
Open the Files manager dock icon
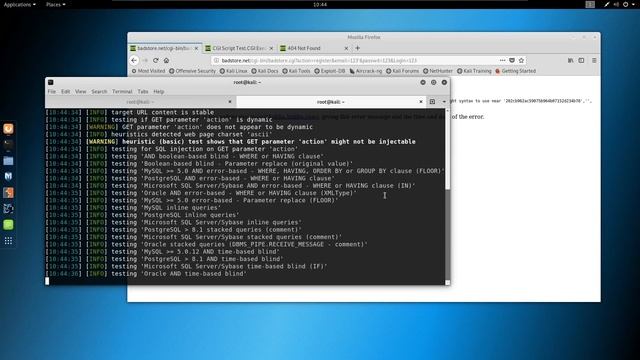8,161
